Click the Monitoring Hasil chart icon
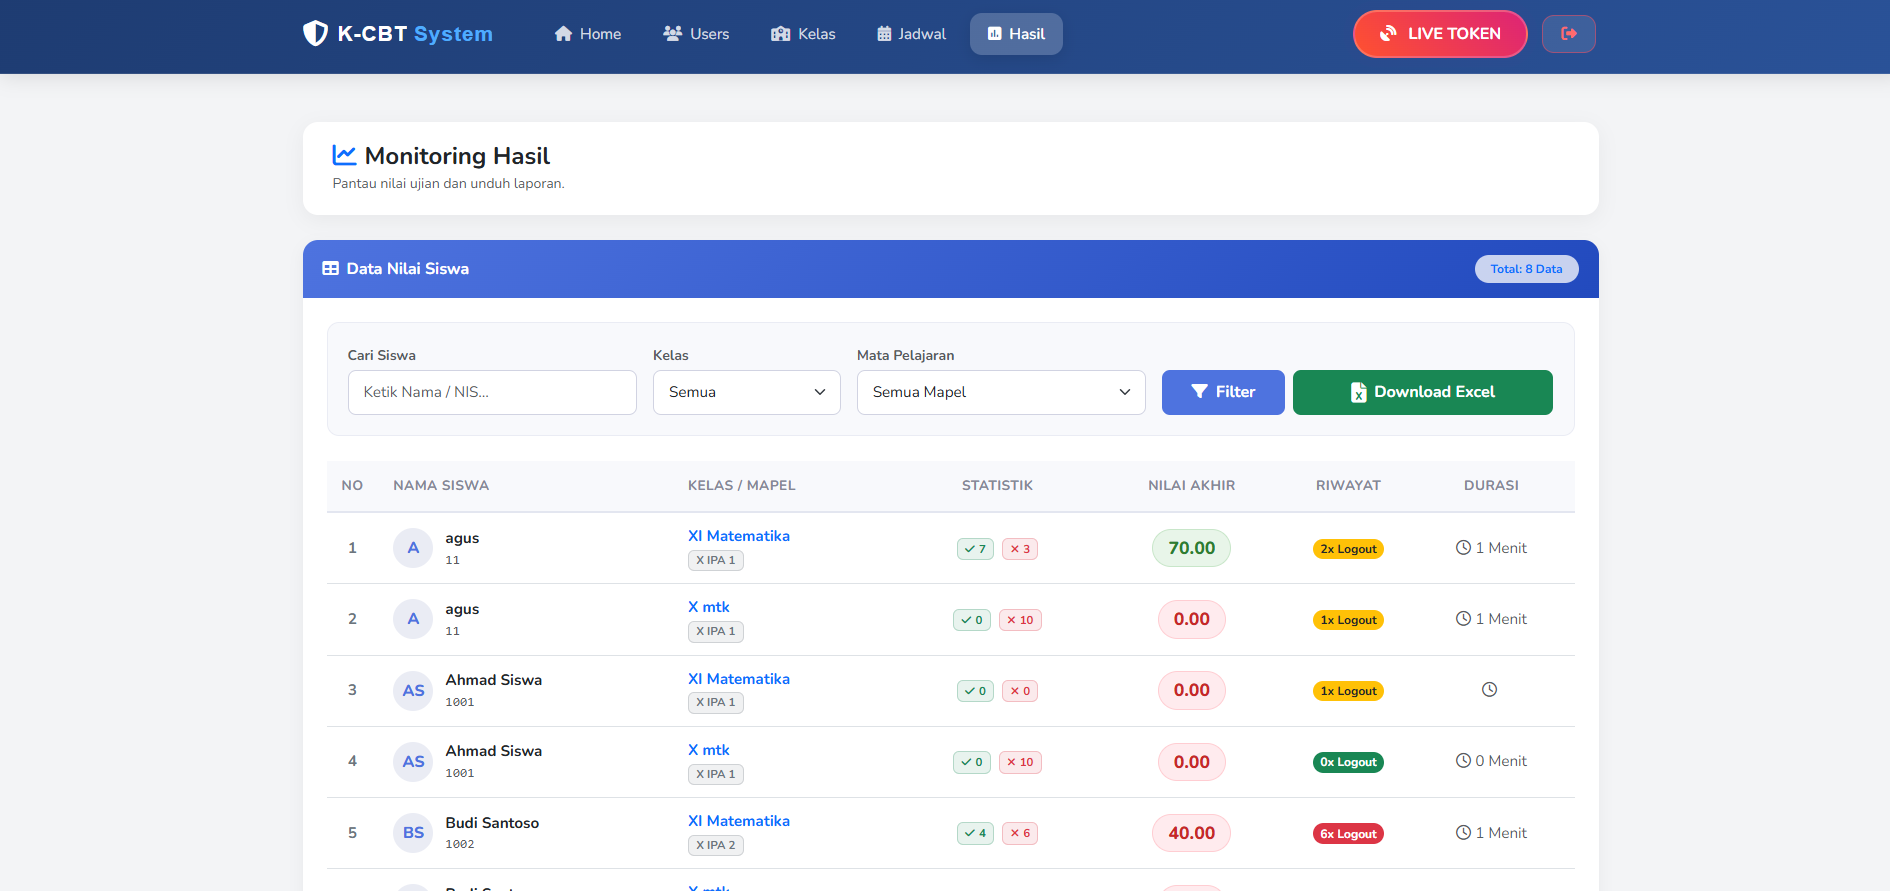Viewport: 1890px width, 891px height. pos(344,155)
